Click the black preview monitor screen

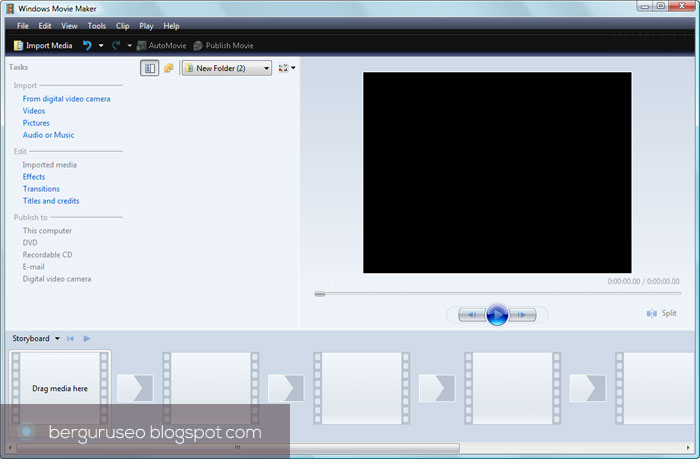(x=497, y=172)
